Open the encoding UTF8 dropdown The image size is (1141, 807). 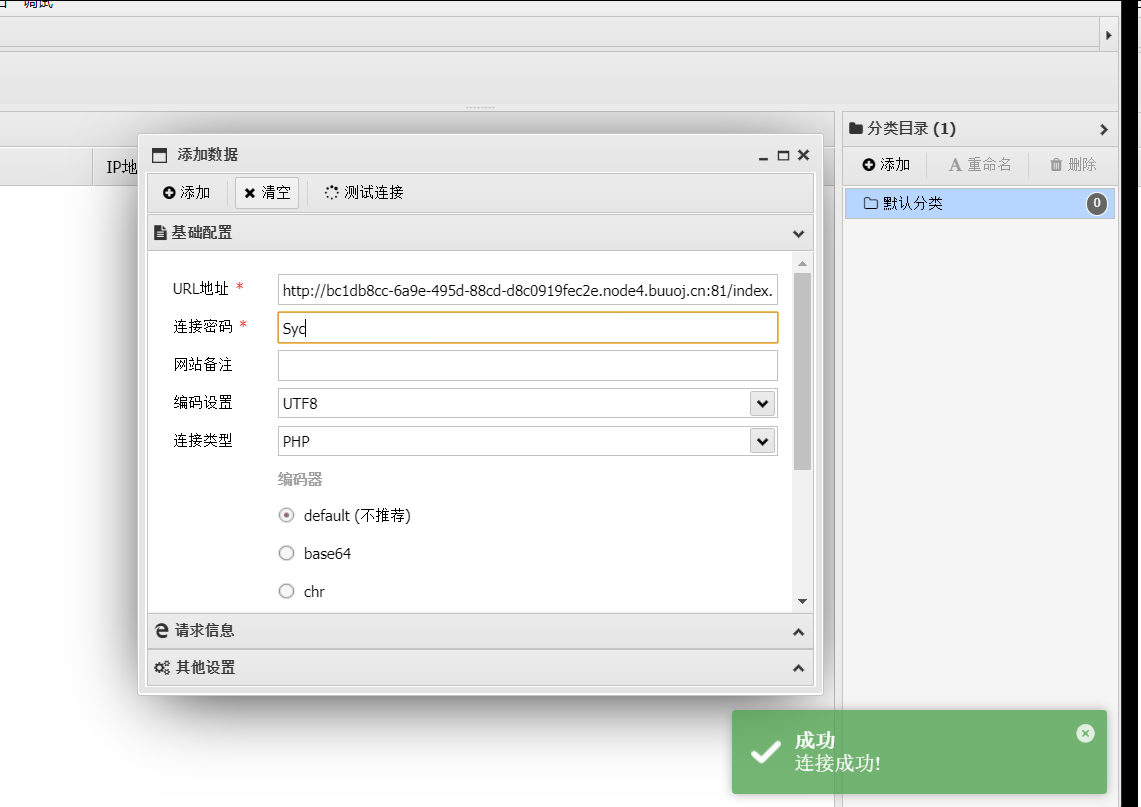(x=763, y=403)
